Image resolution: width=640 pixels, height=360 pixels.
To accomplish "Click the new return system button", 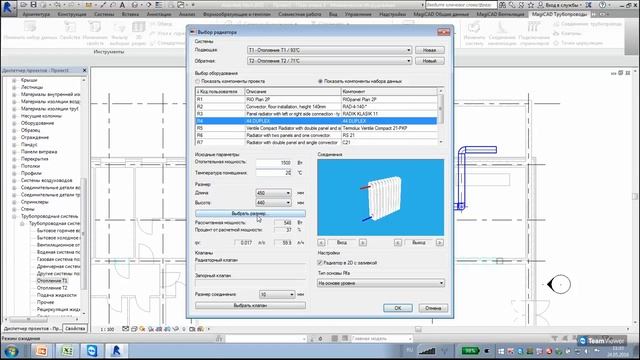I will [x=430, y=61].
